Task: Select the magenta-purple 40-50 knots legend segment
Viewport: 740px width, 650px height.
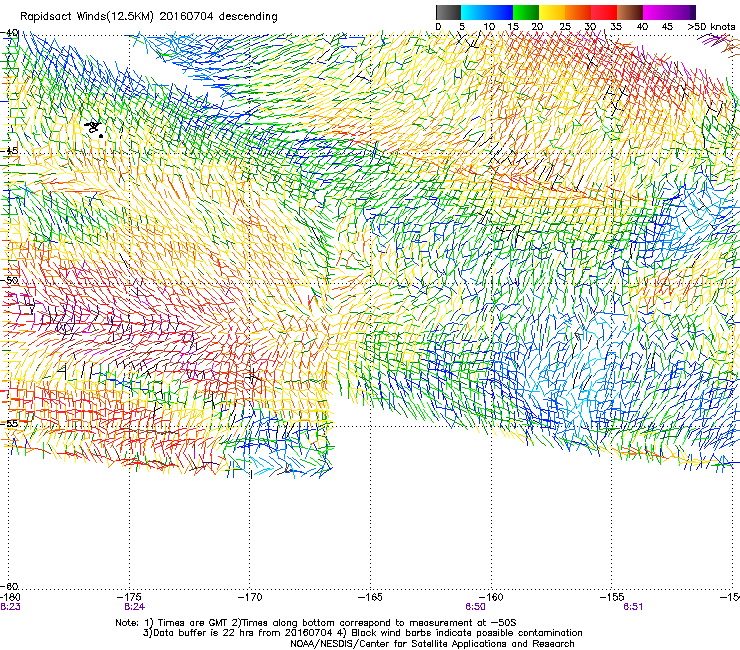Action: 669,12
